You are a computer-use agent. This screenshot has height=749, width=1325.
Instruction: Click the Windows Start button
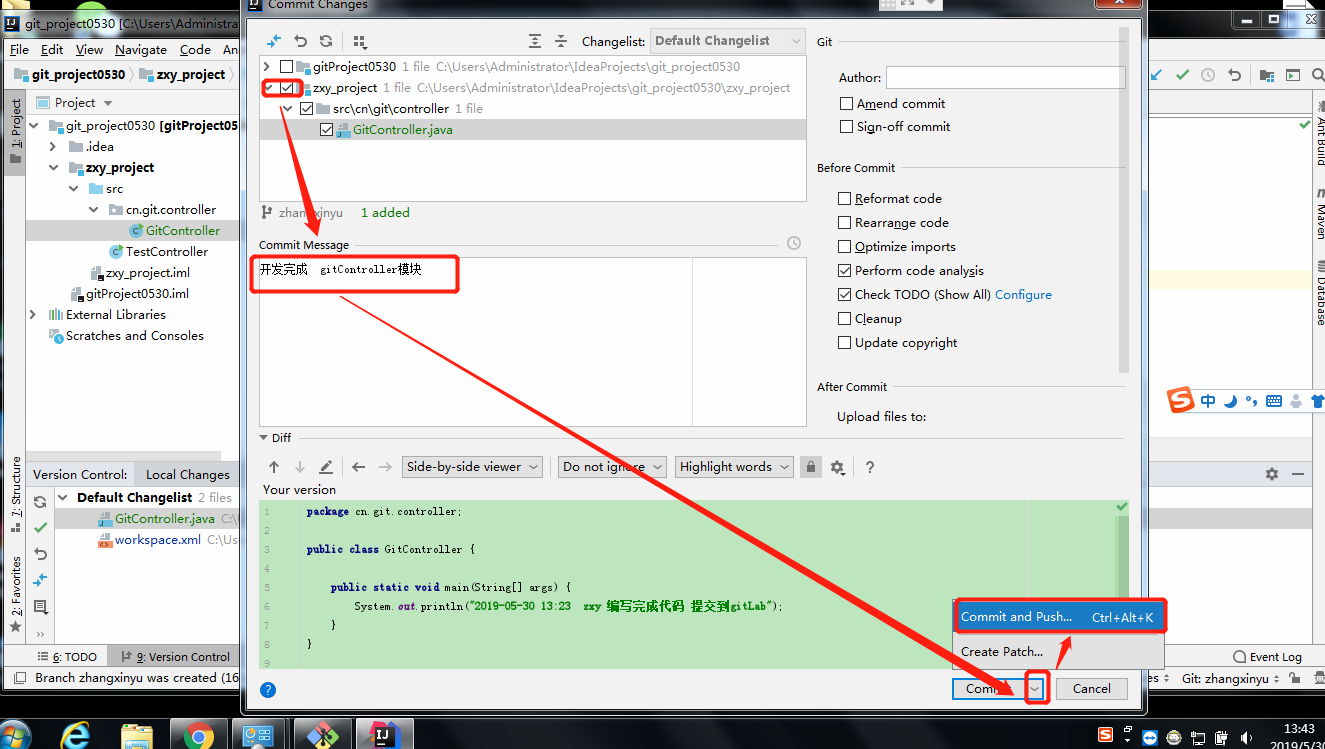tap(14, 735)
